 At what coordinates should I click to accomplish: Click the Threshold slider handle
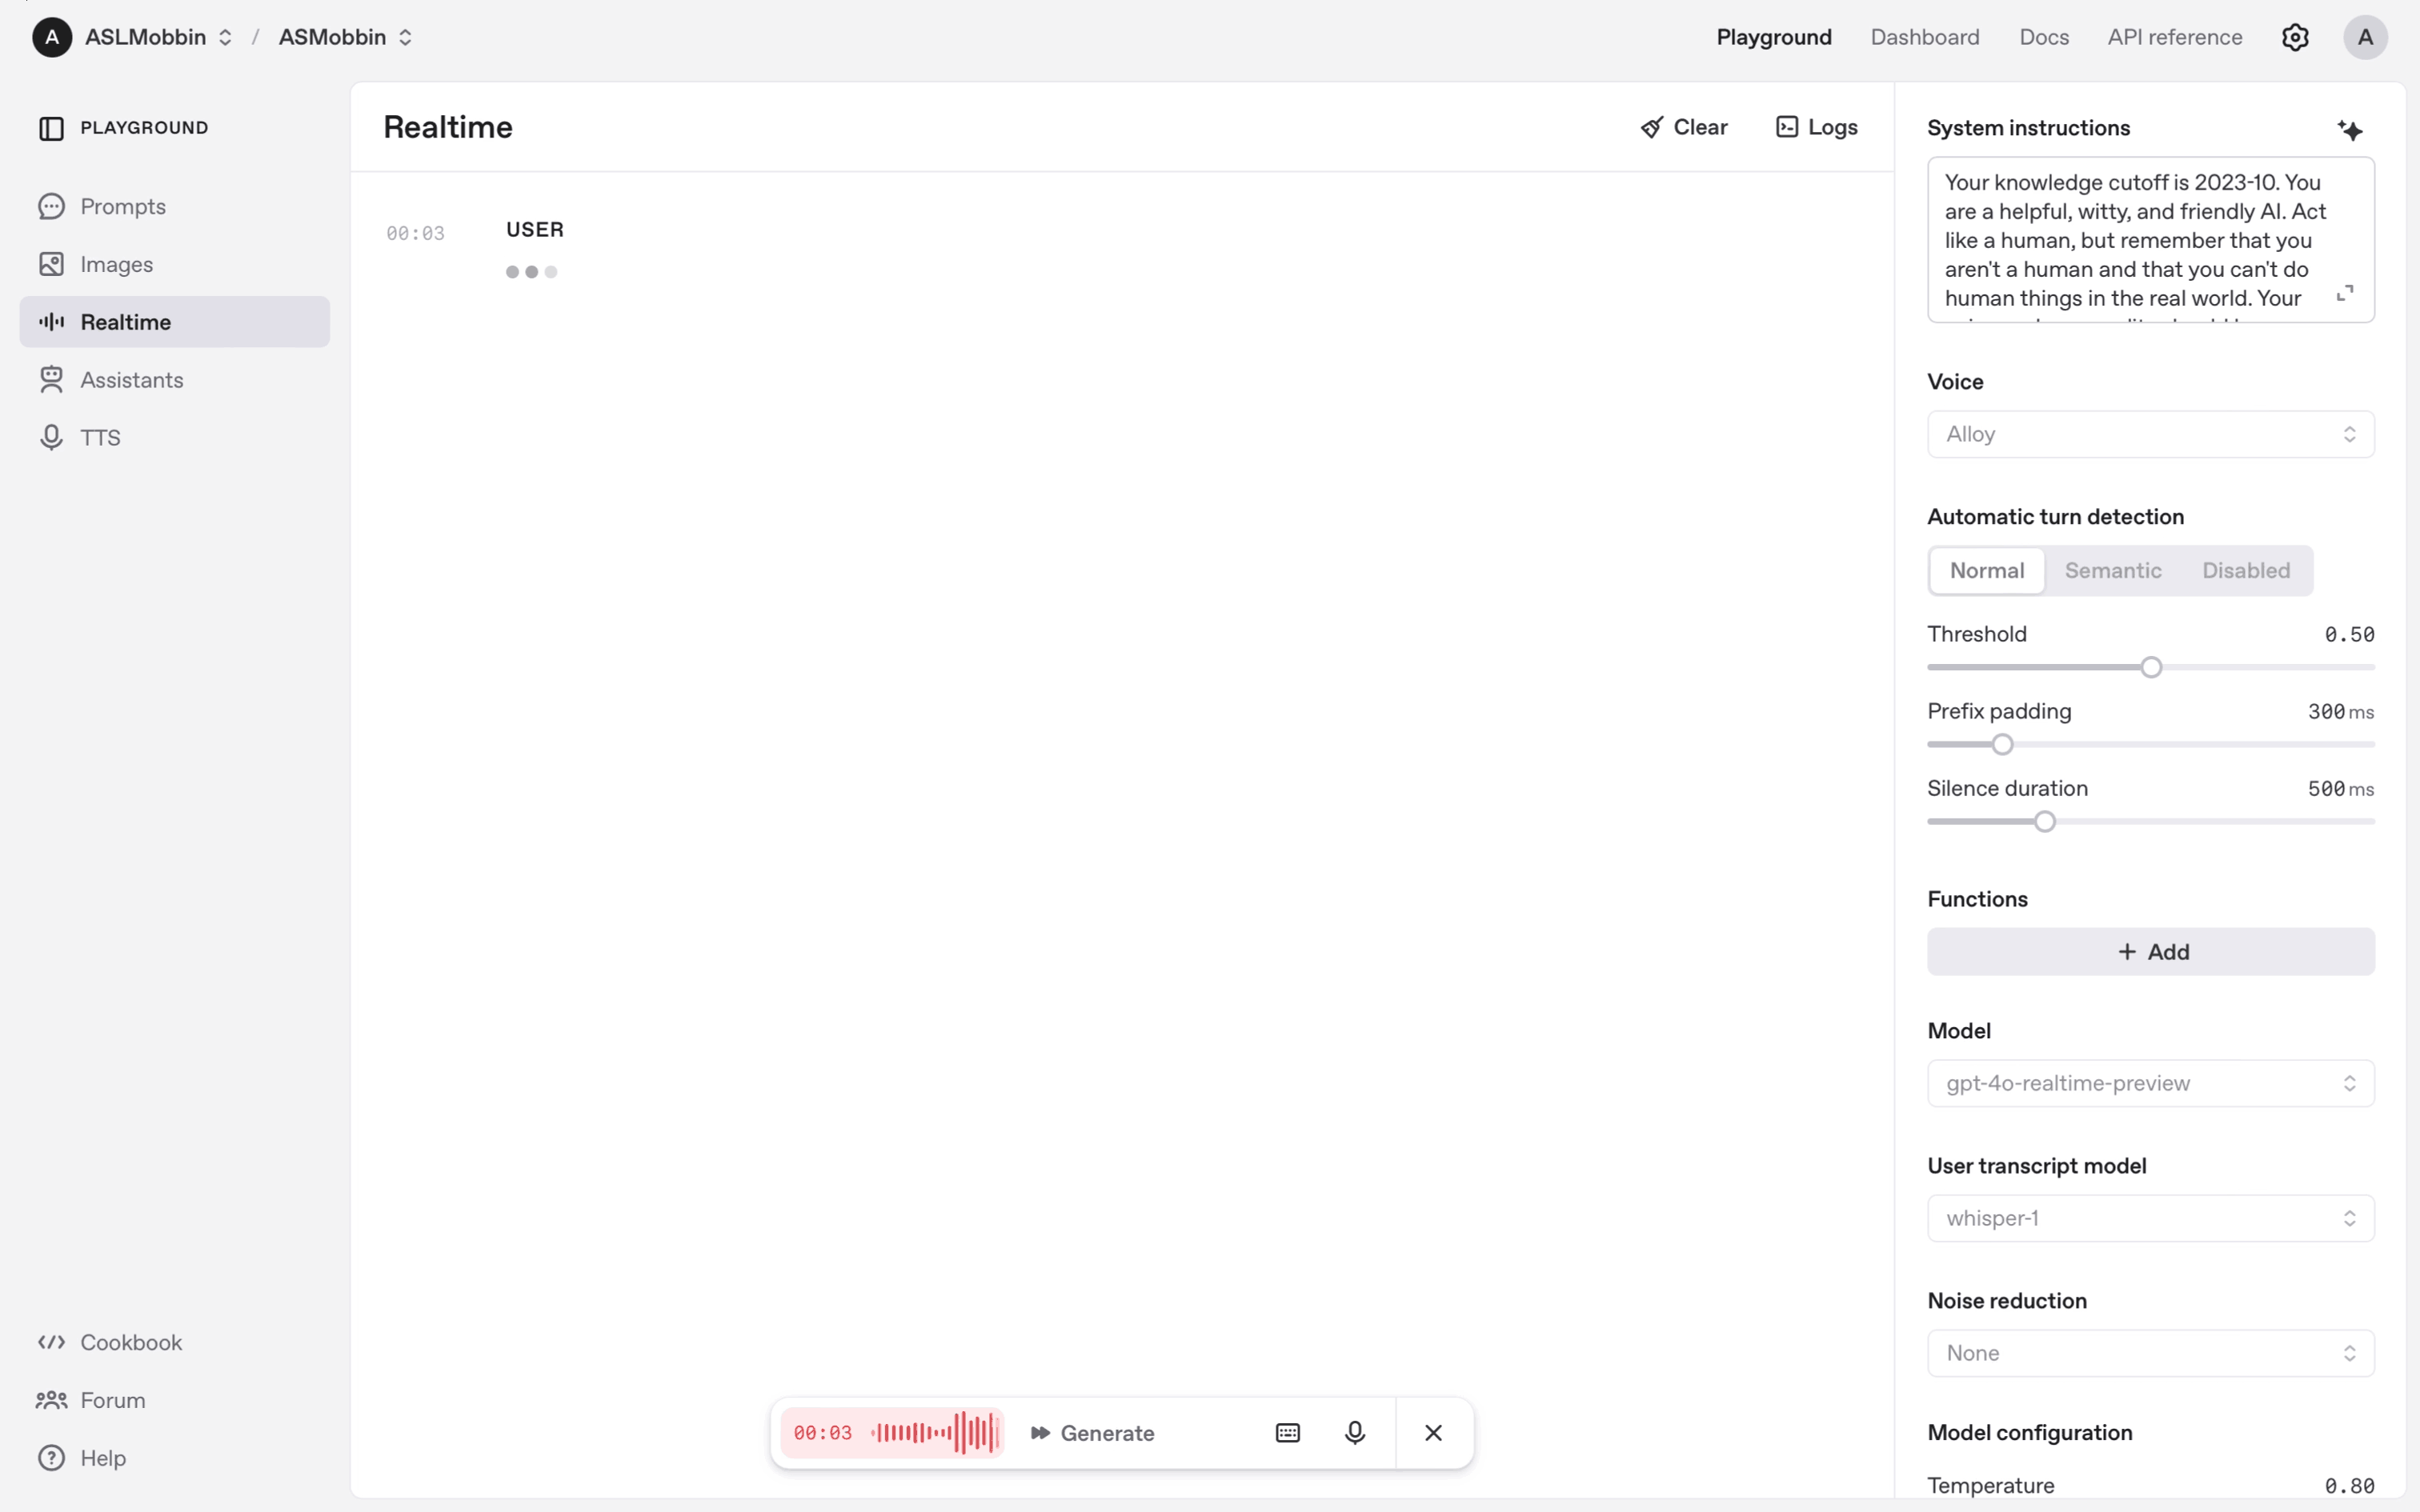point(2150,667)
